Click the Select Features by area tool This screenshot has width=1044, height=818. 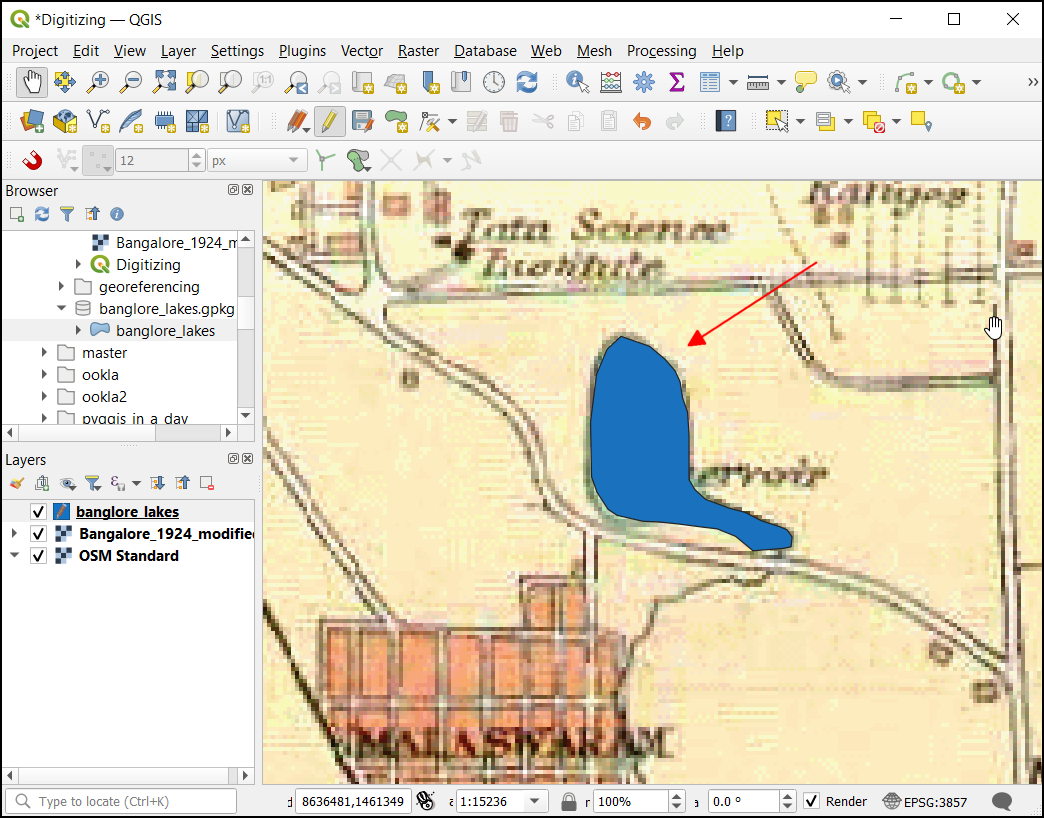tap(776, 122)
